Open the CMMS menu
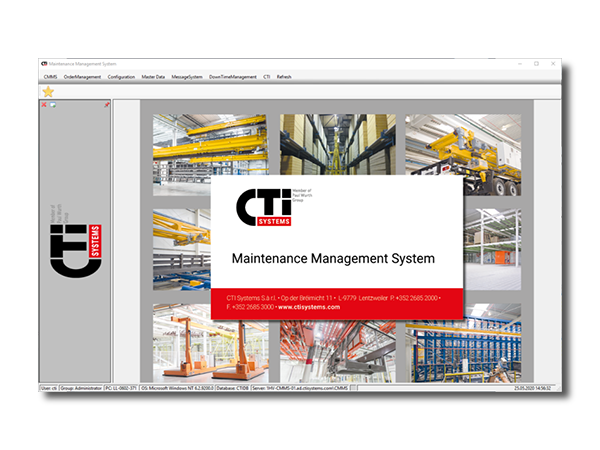The height and width of the screenshot is (450, 600). pos(50,77)
